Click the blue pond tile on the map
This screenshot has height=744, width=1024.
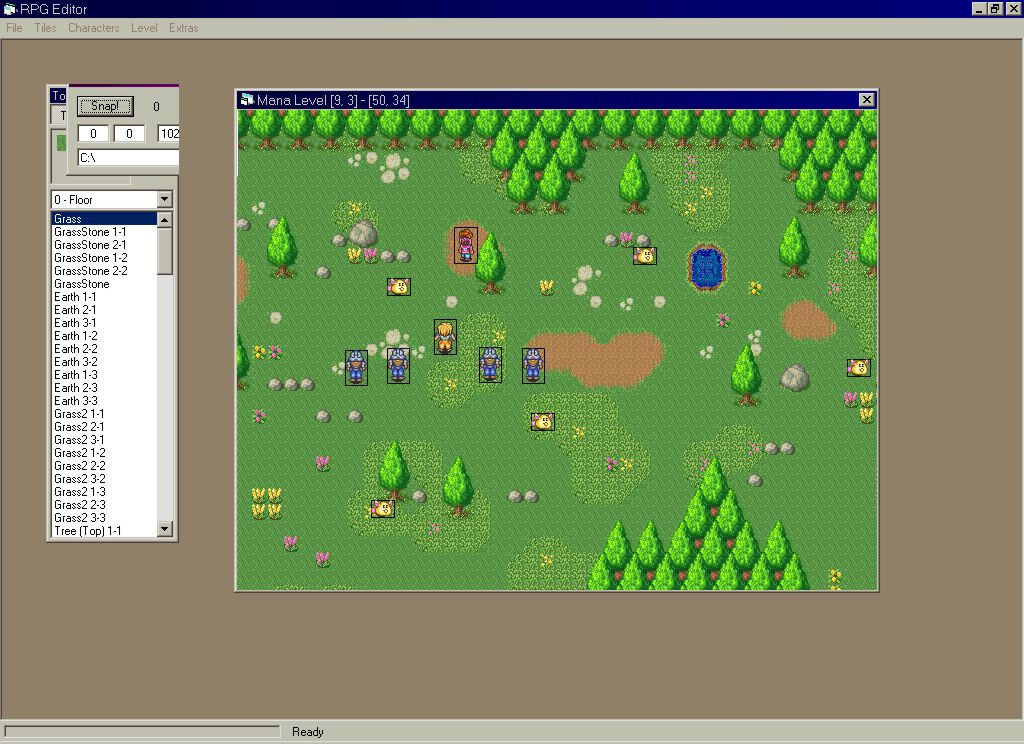pos(707,267)
